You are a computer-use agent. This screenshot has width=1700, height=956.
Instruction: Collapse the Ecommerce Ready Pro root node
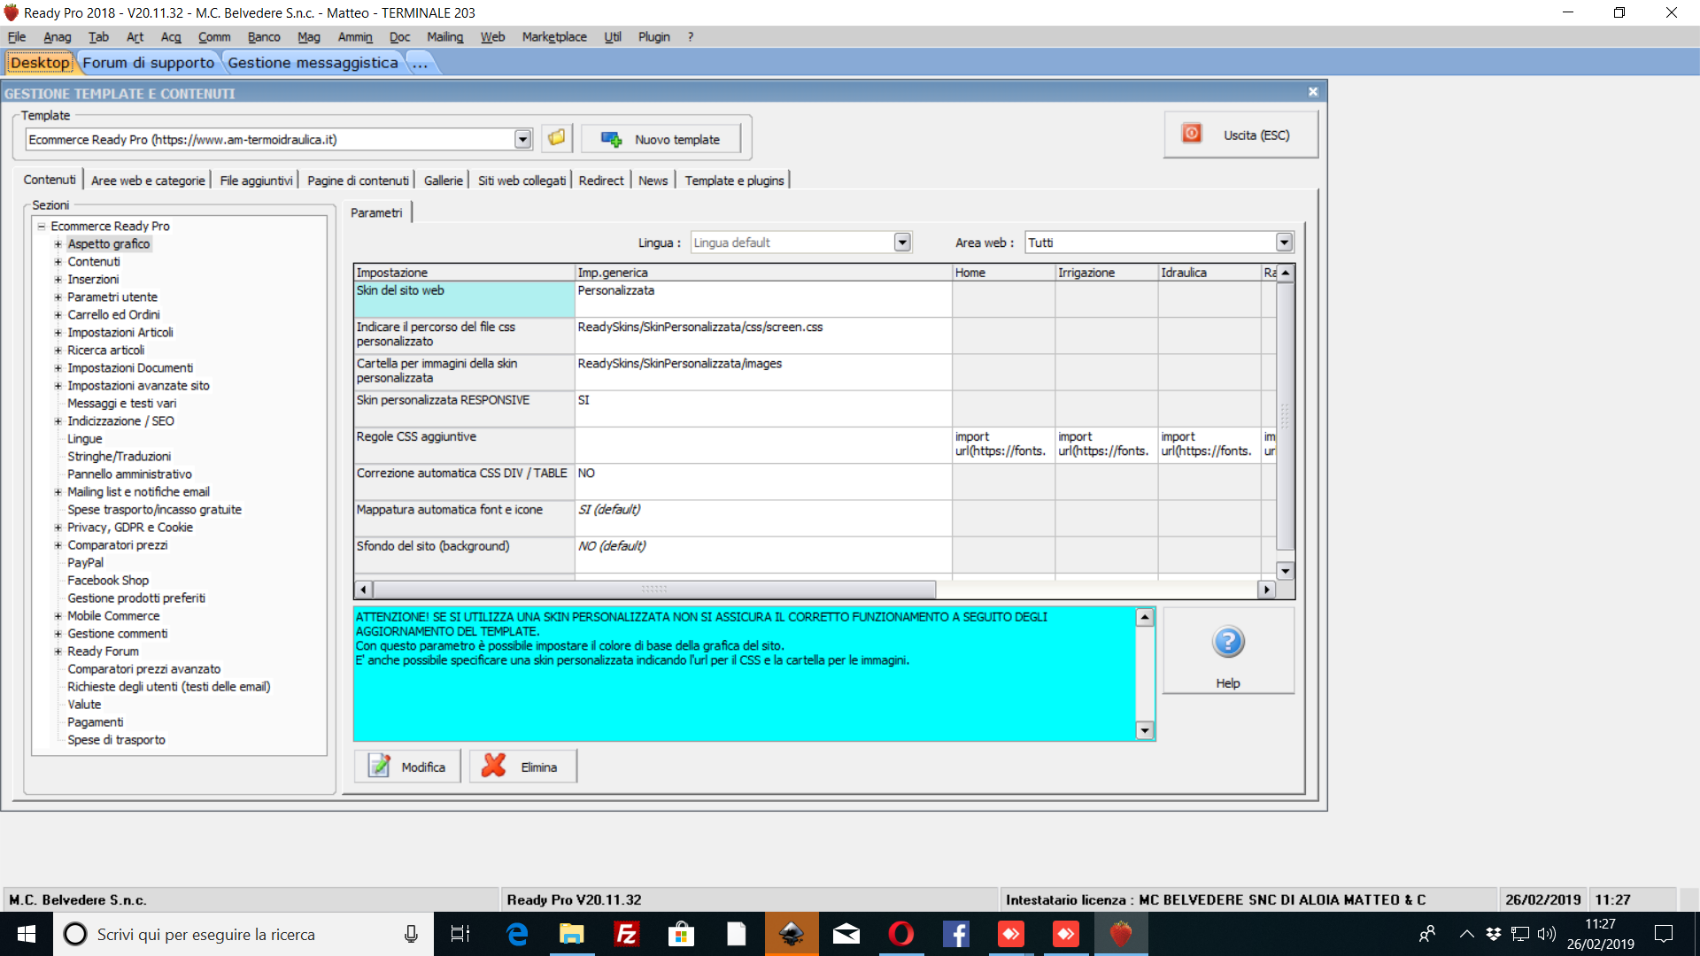42,226
